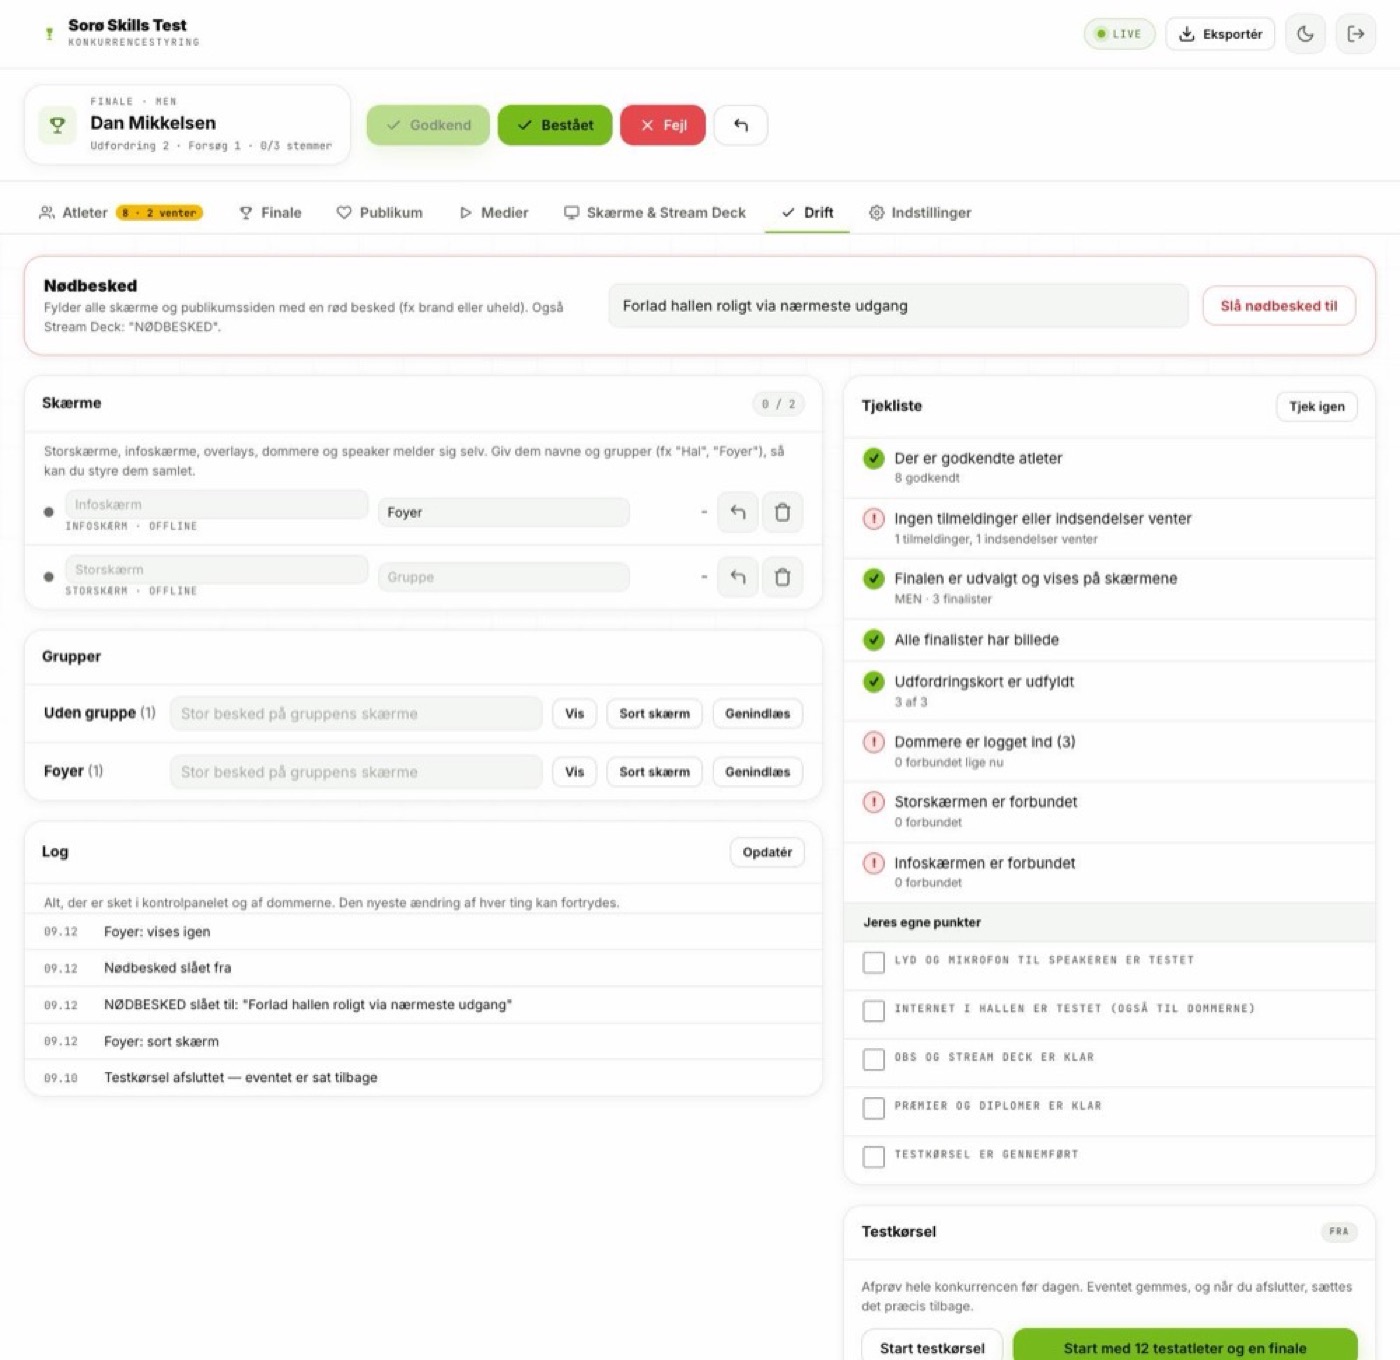This screenshot has width=1400, height=1360.
Task: Click Vis for Uden gruppe
Action: click(x=574, y=714)
